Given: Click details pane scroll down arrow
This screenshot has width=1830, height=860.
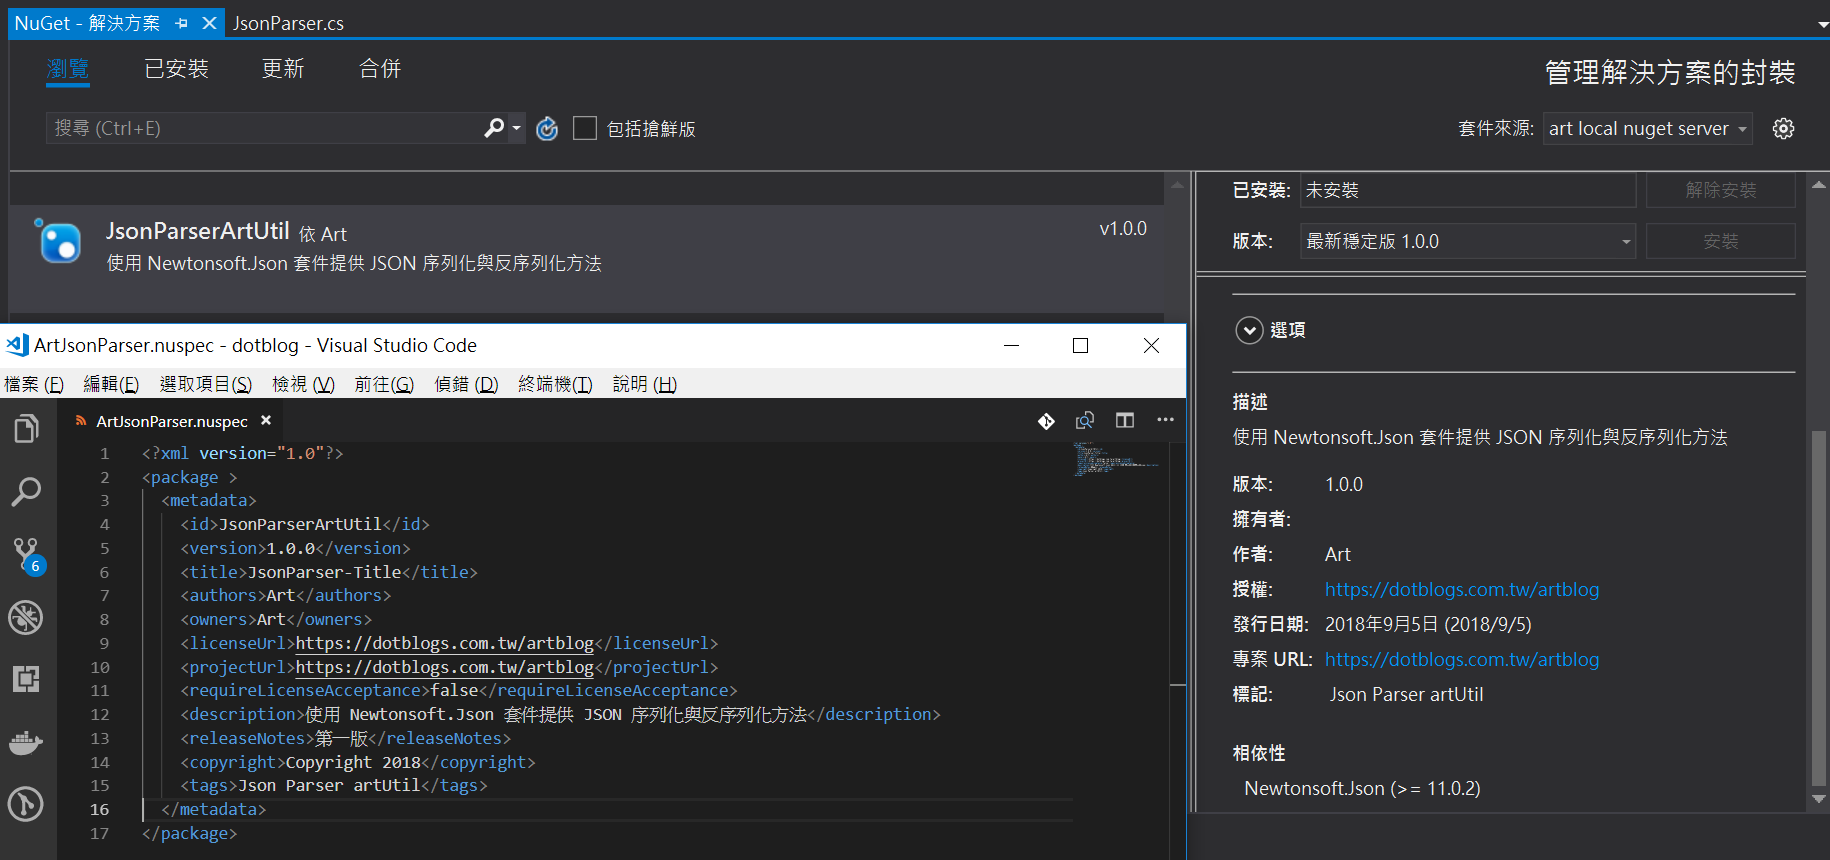Looking at the screenshot, I should pyautogui.click(x=1819, y=799).
